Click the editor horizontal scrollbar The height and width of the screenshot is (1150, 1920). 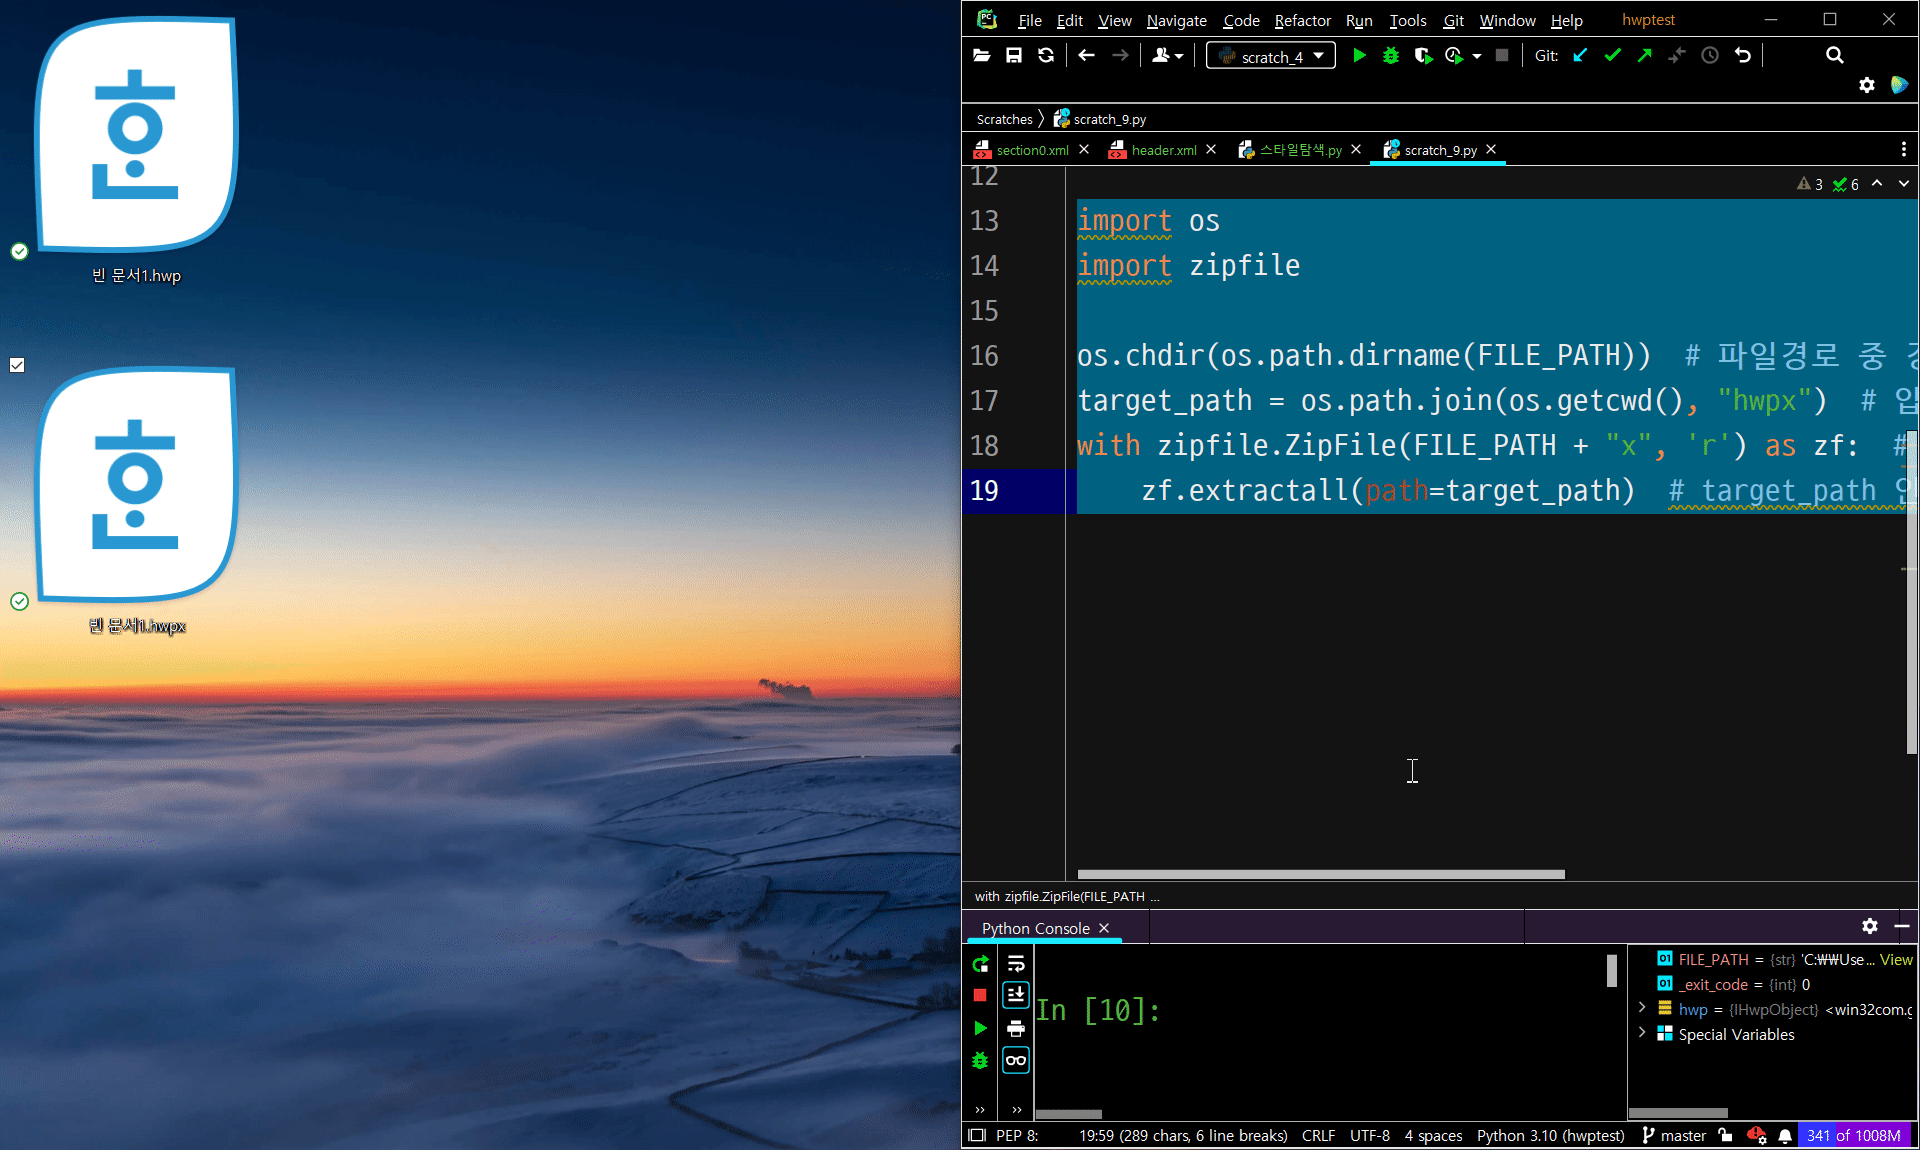point(1320,874)
